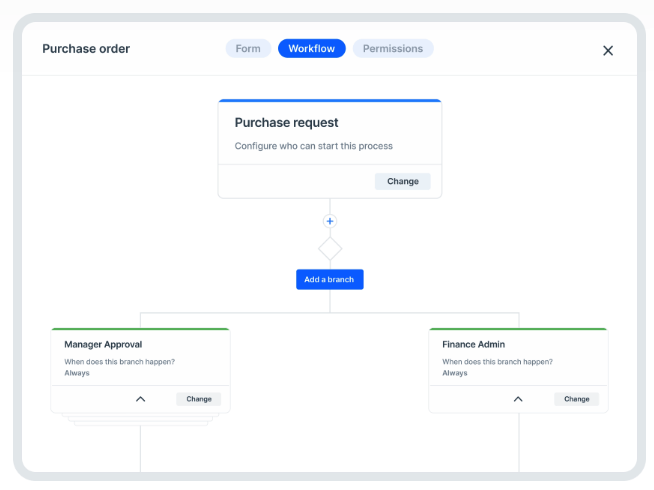Screen dimensions: 654x490
Task: Collapse the Manager Approval branch chevron
Action: 140,399
